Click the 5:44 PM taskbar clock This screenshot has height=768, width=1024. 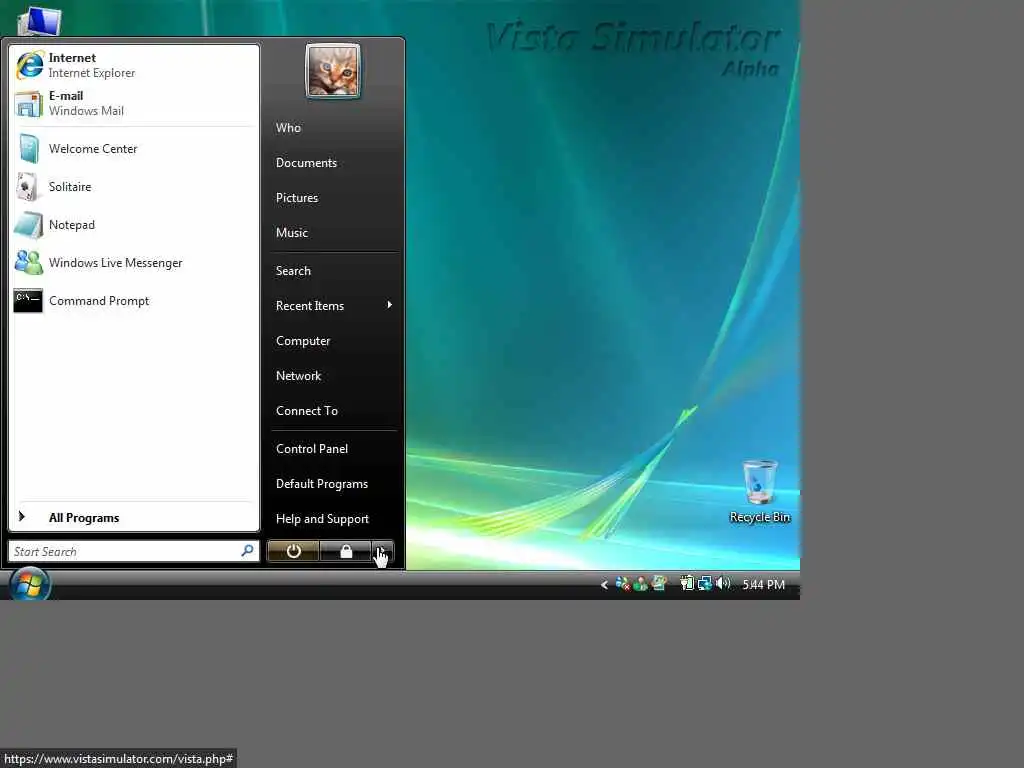(x=763, y=584)
